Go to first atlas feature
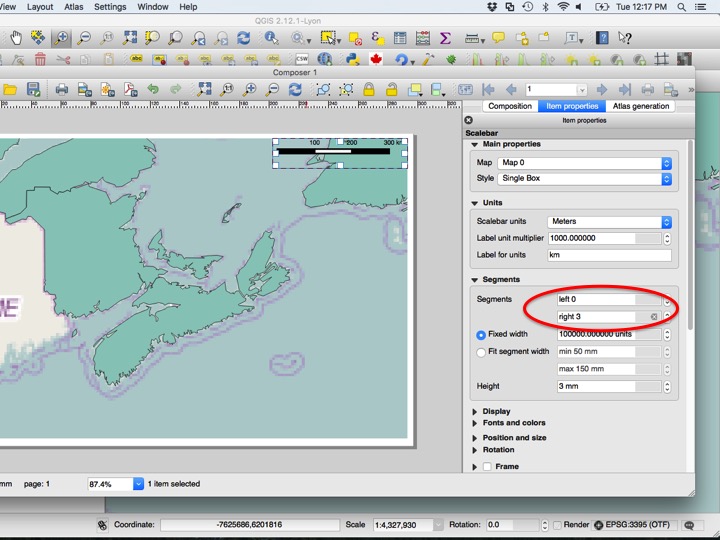 click(488, 89)
